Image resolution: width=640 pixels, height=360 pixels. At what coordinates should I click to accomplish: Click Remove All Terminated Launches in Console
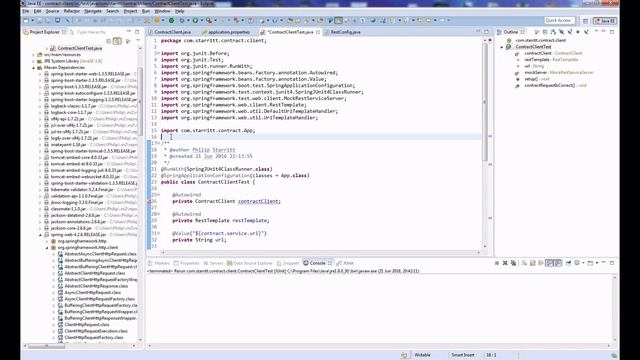[x=513, y=263]
